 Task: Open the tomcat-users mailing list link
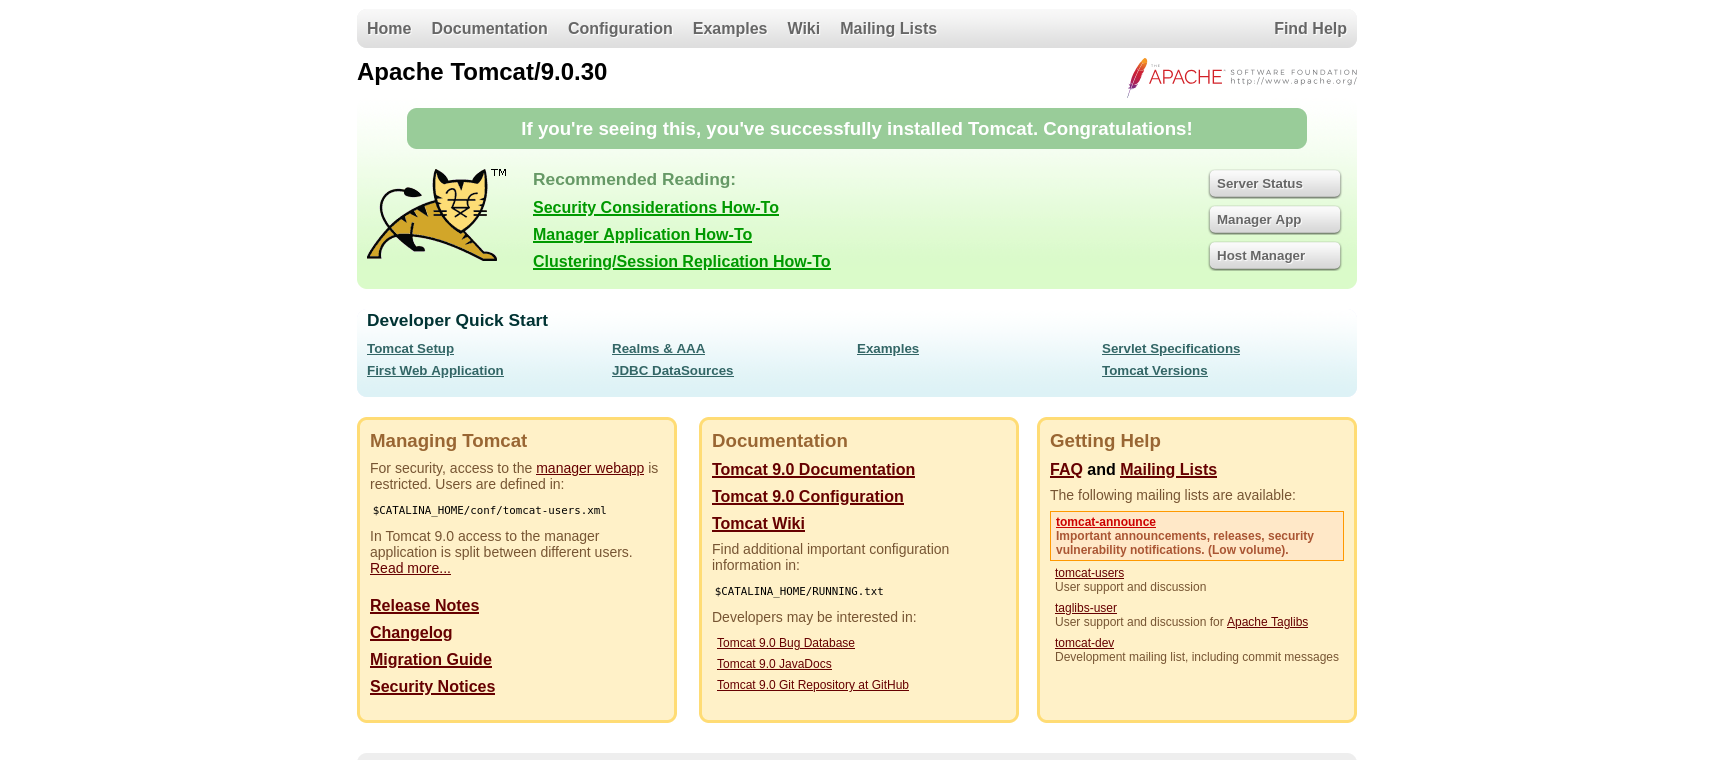[1089, 573]
